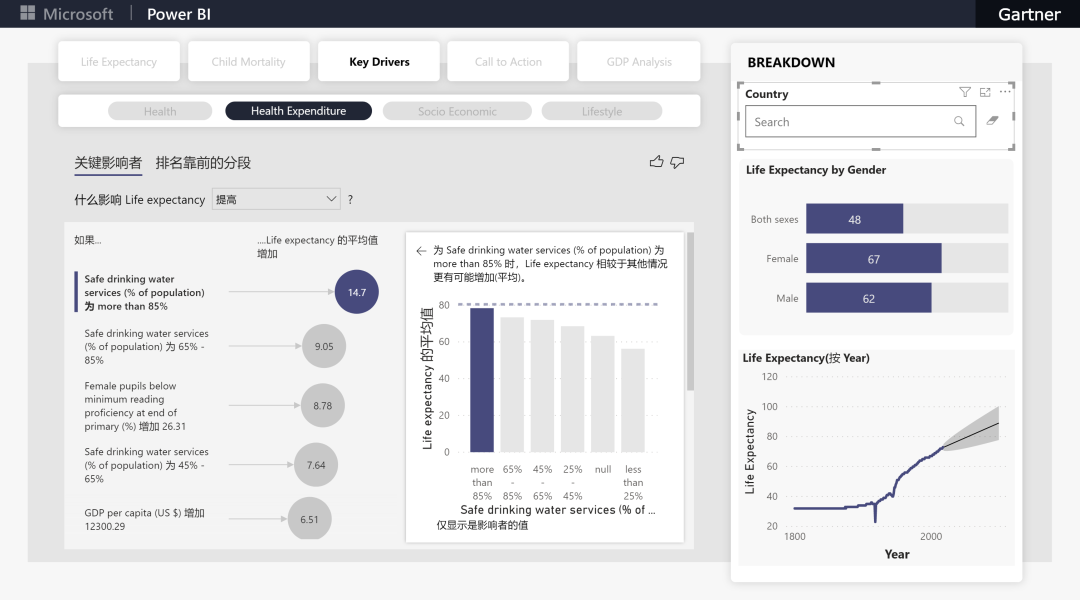Viewport: 1080px width, 600px height.
Task: Open more options ellipsis on Country slicer
Action: click(x=1005, y=92)
